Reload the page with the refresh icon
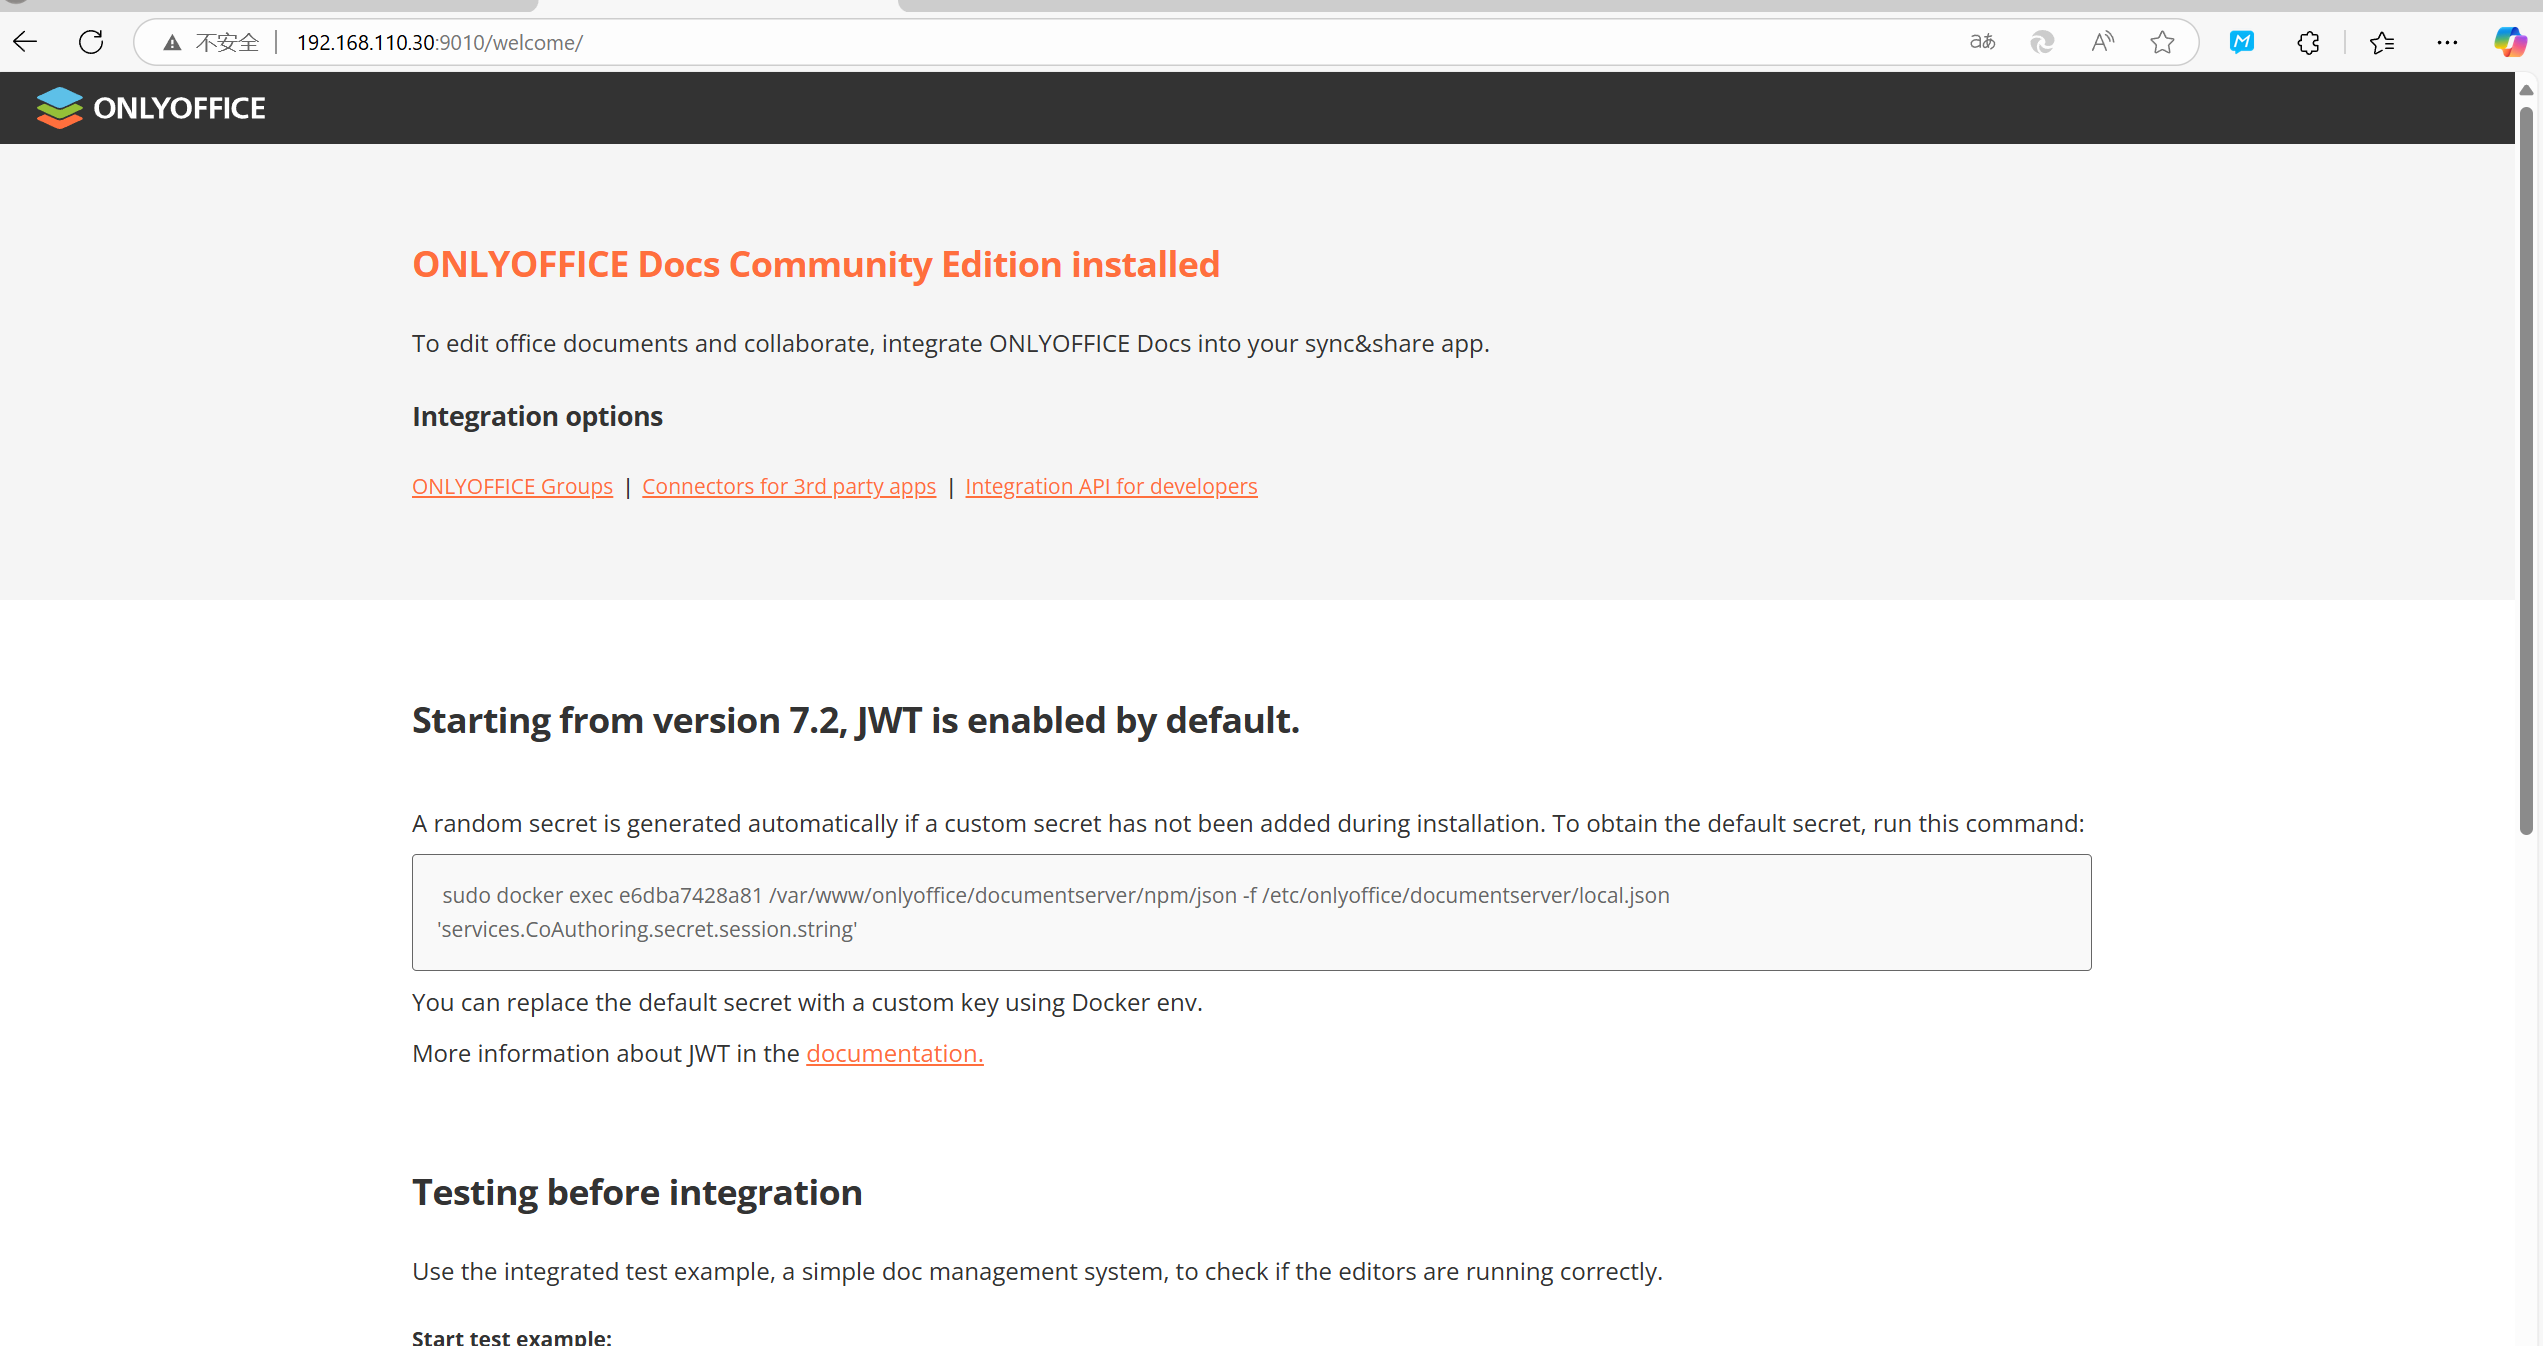 coord(91,42)
